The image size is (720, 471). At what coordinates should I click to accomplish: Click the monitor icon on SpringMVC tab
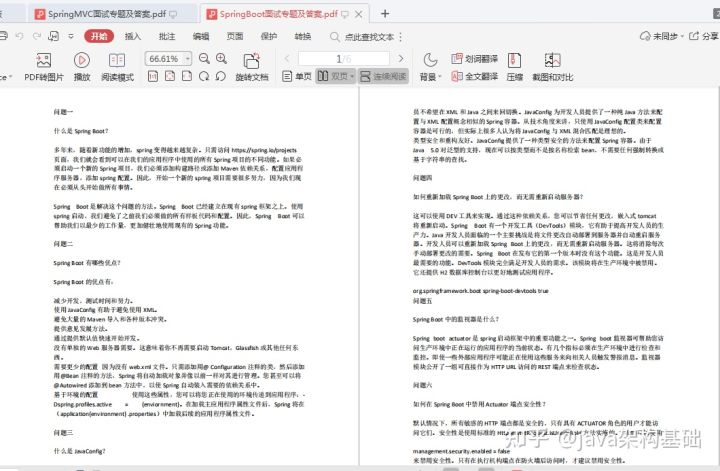pos(173,15)
